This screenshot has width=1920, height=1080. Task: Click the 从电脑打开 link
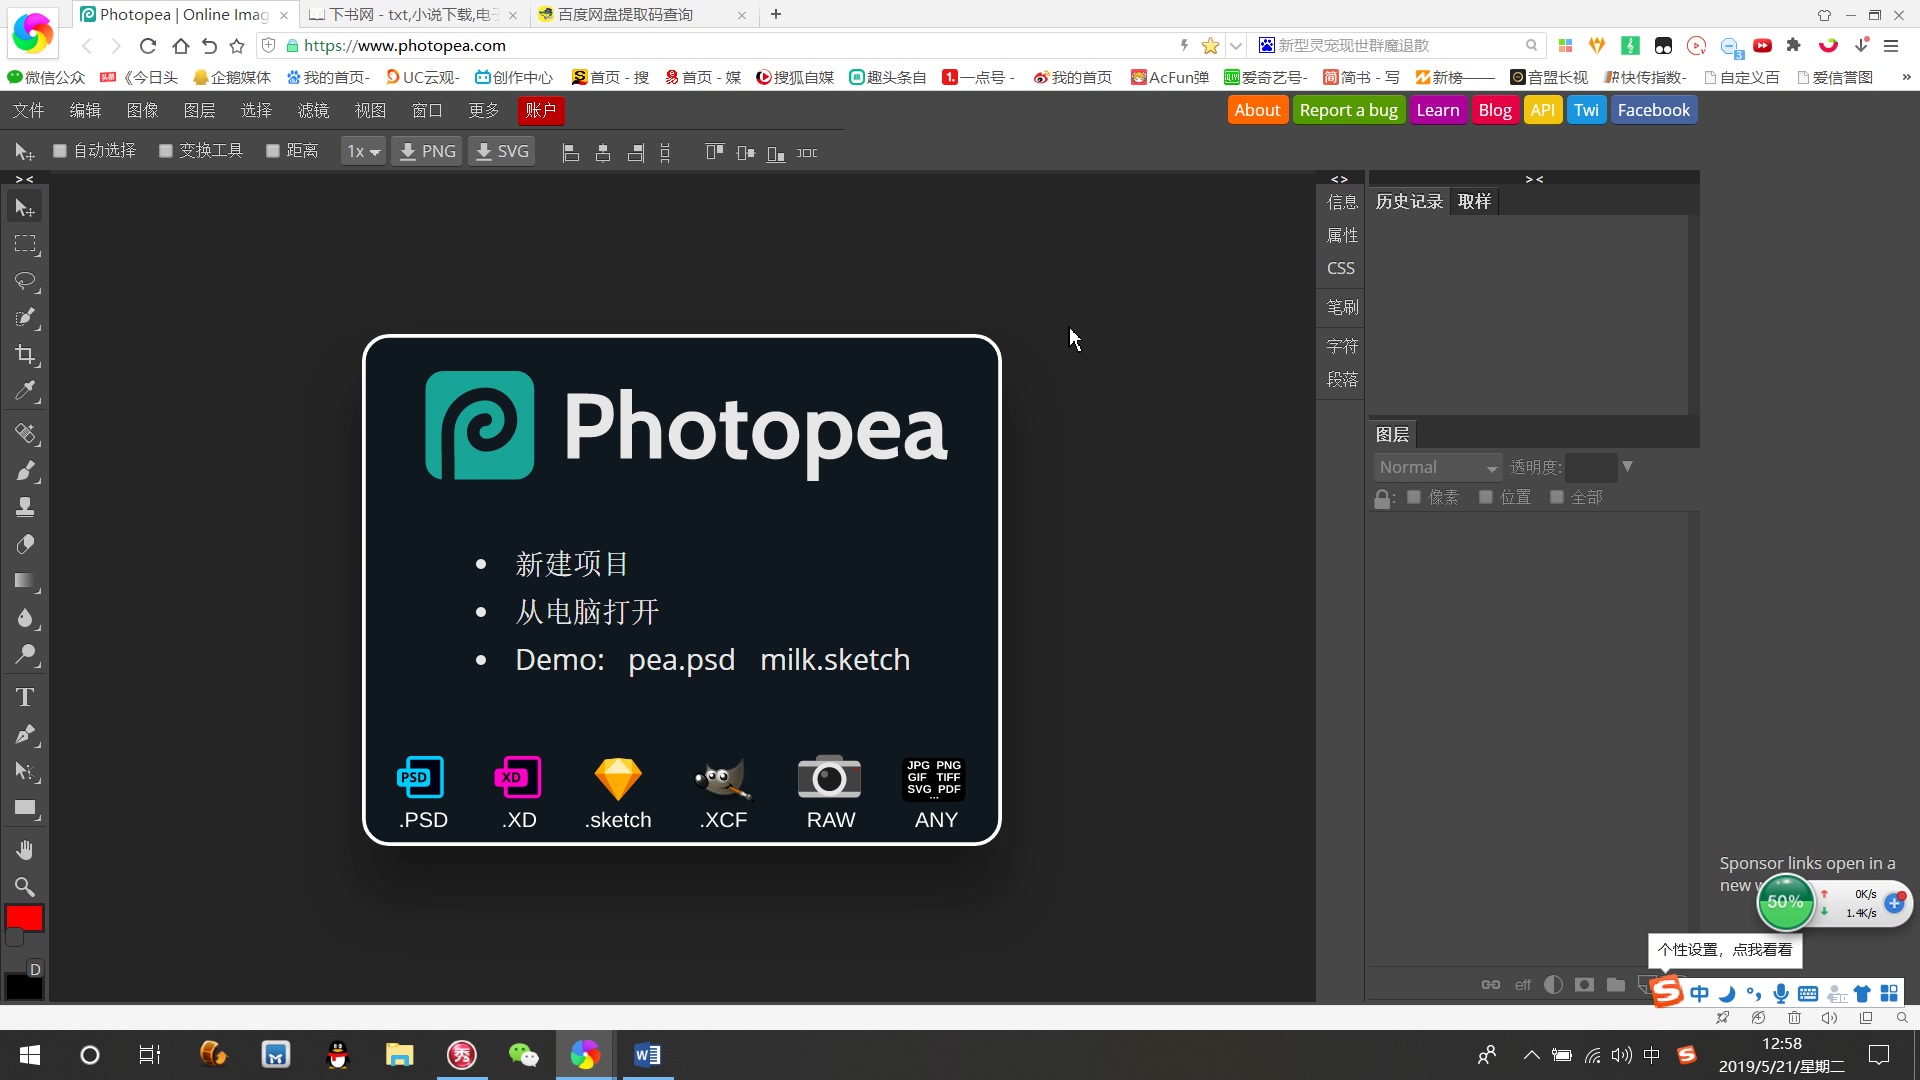(x=587, y=612)
